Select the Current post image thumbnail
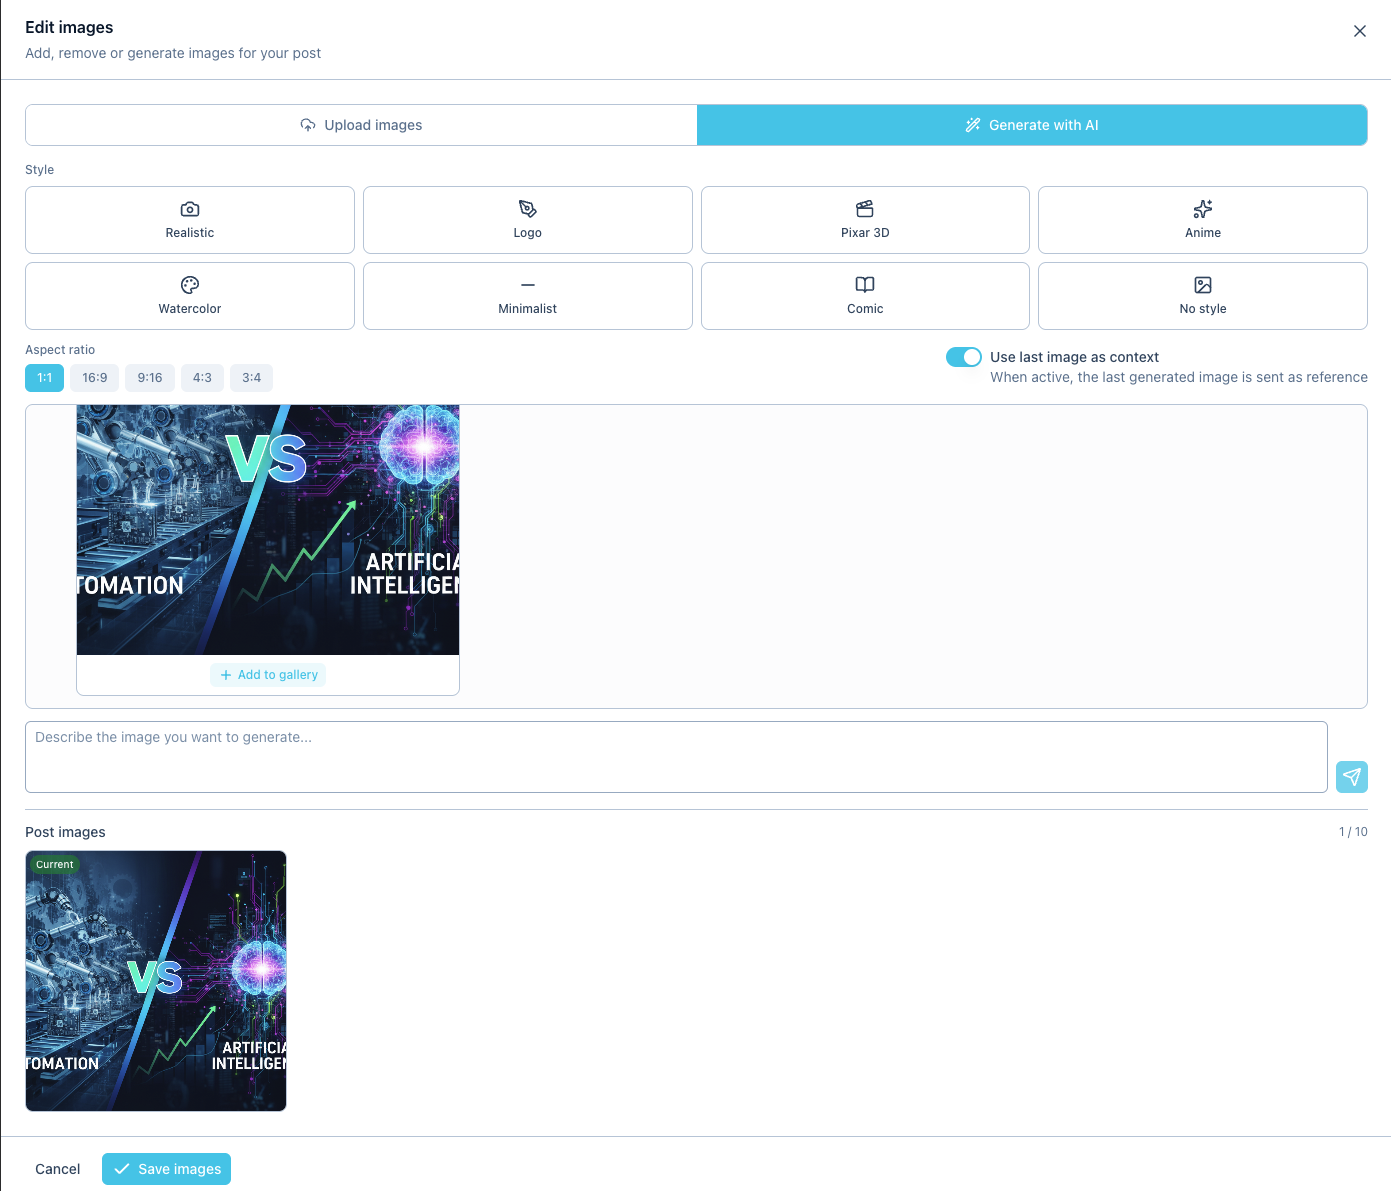Screen dimensions: 1391x1191 [156, 981]
